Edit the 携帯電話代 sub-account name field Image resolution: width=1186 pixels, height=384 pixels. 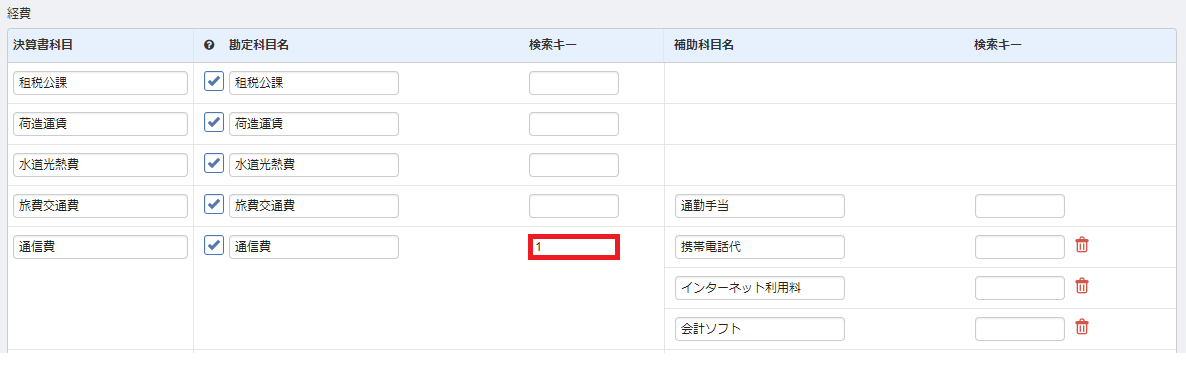click(x=759, y=247)
